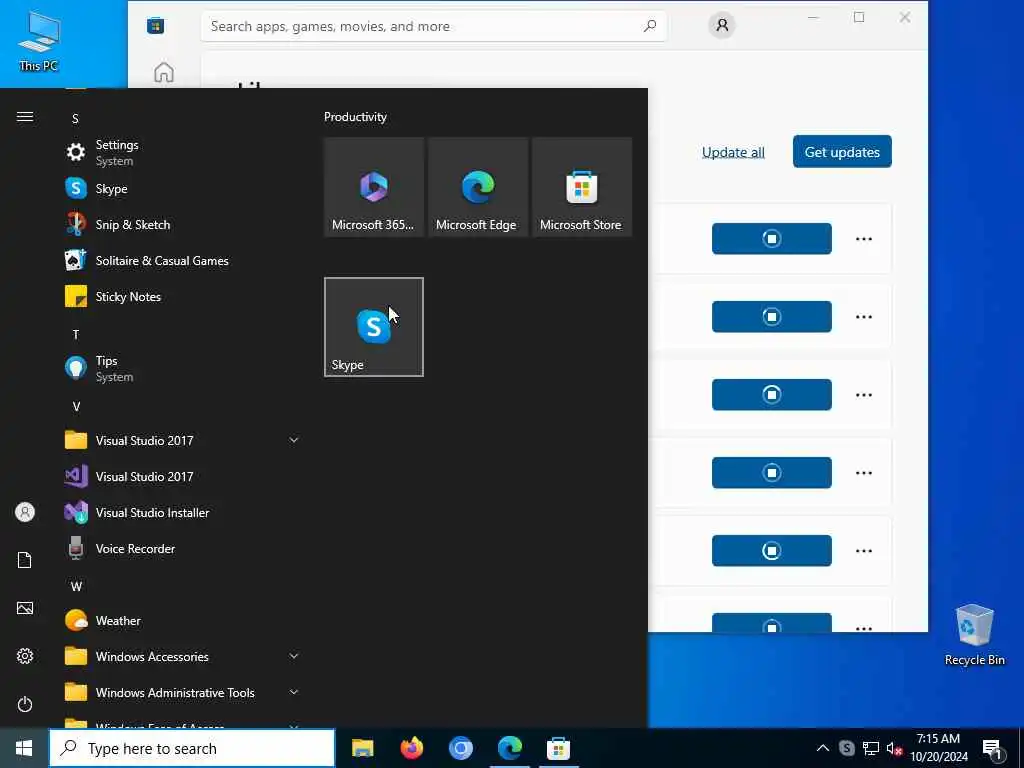1024x768 pixels.
Task: Open Skype icon in system tray
Action: pyautogui.click(x=846, y=748)
